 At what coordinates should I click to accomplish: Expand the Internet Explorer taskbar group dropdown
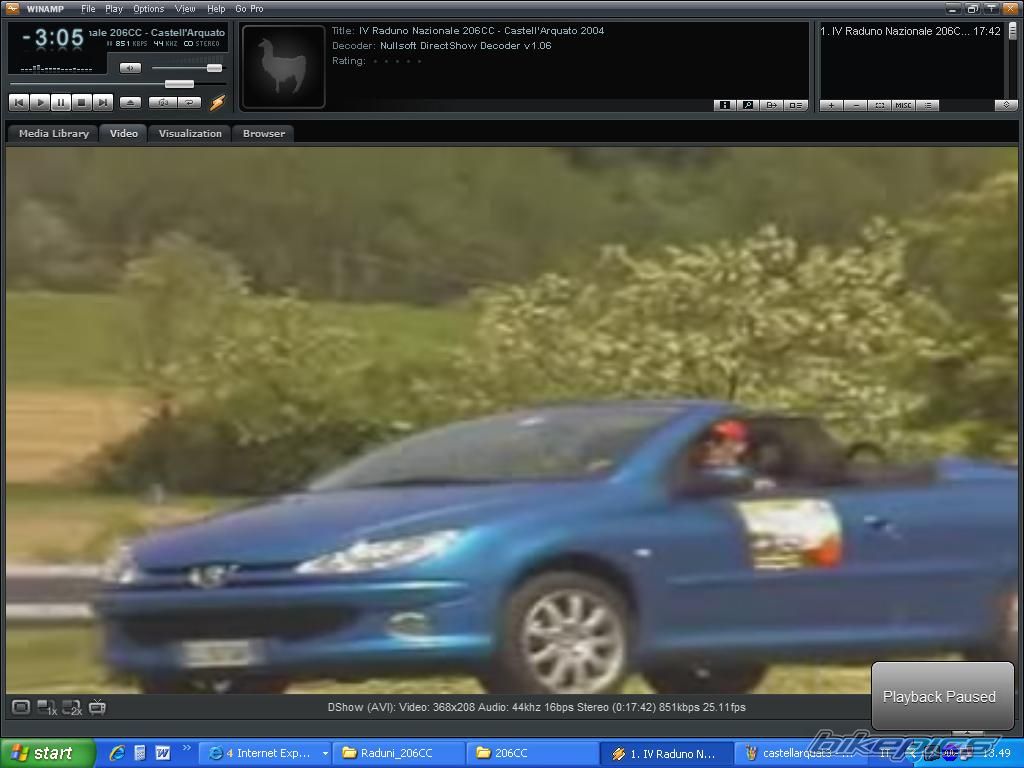tap(324, 754)
